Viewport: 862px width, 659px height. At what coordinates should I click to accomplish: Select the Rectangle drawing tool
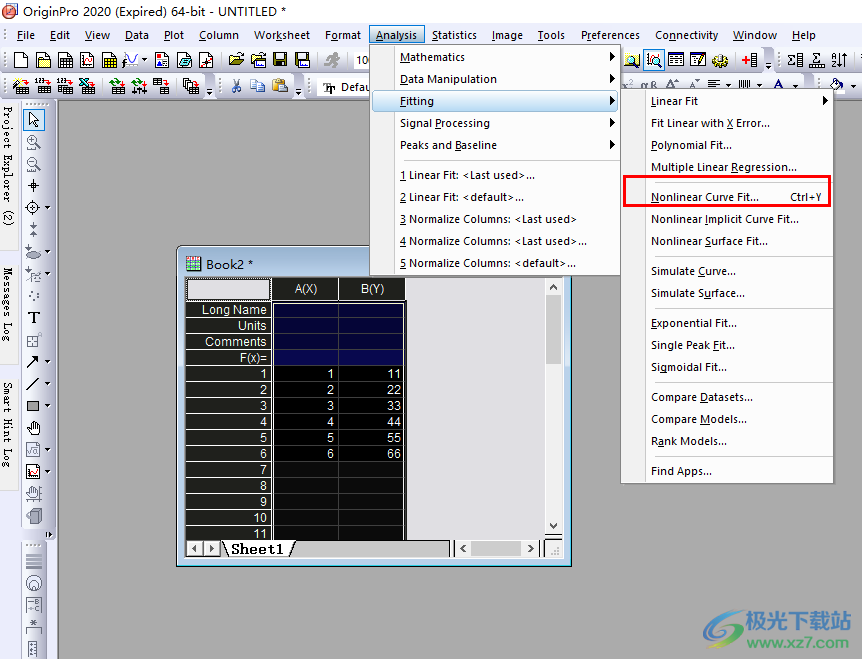point(33,406)
